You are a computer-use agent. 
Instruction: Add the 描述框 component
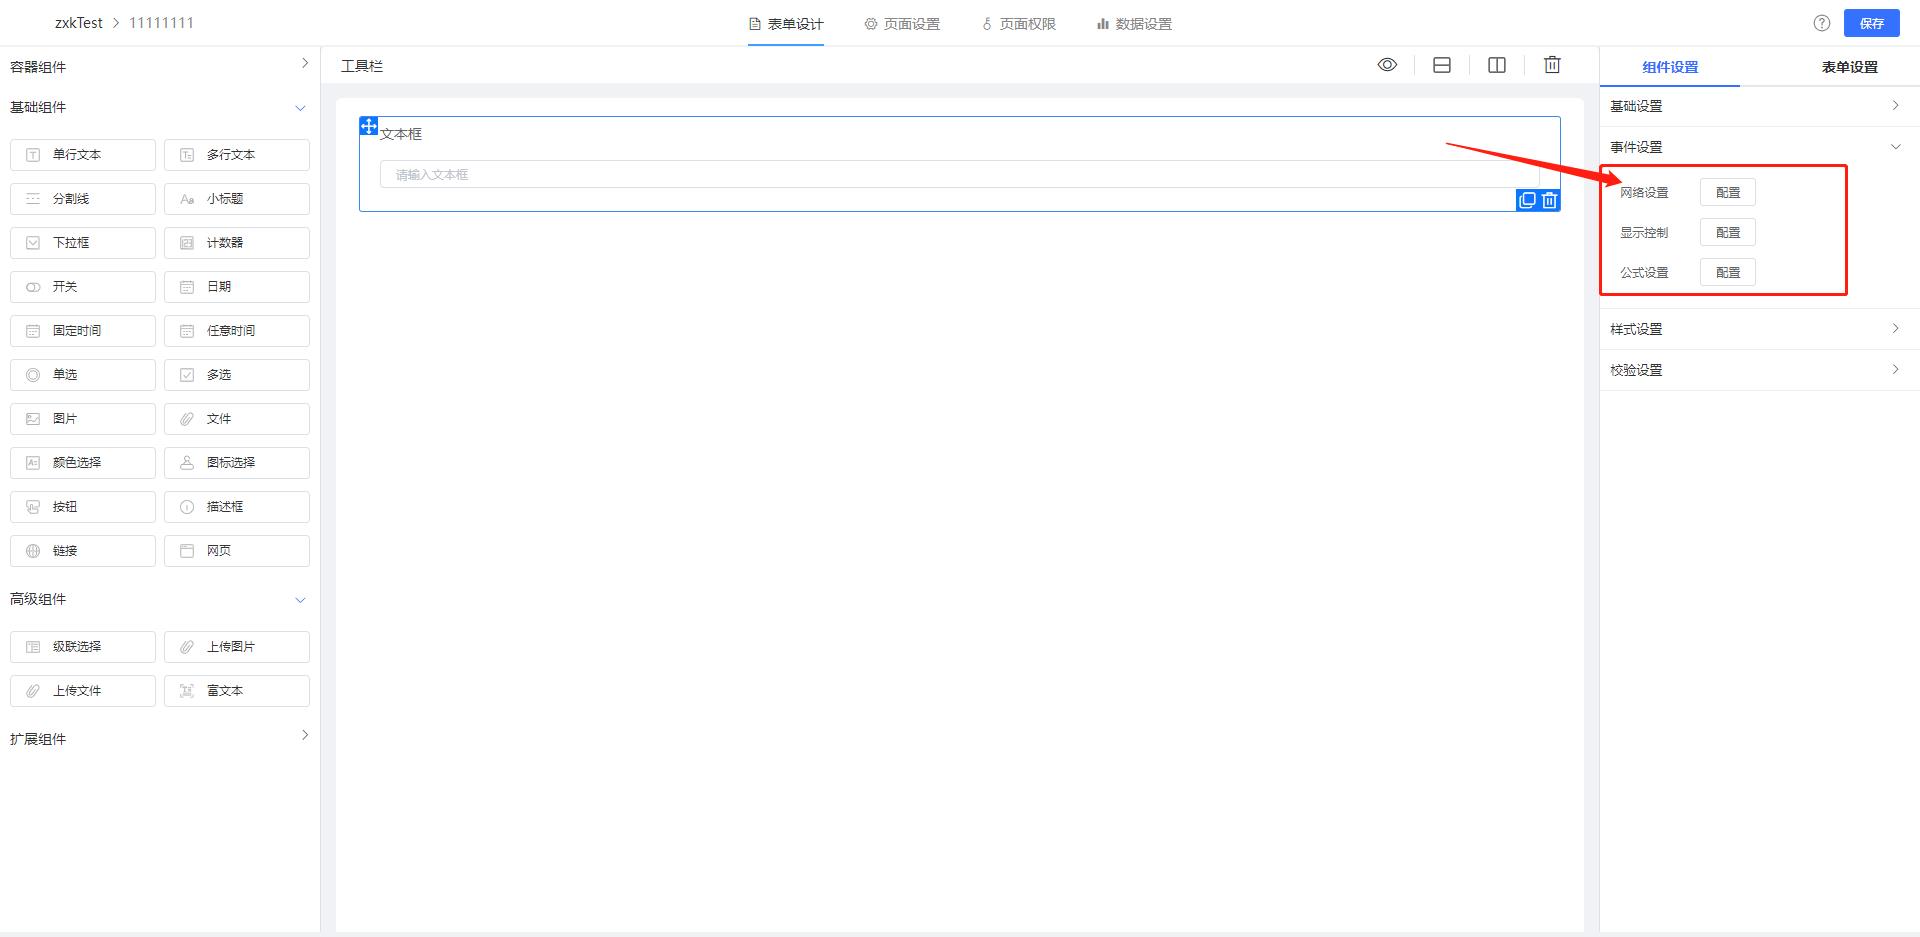(237, 507)
